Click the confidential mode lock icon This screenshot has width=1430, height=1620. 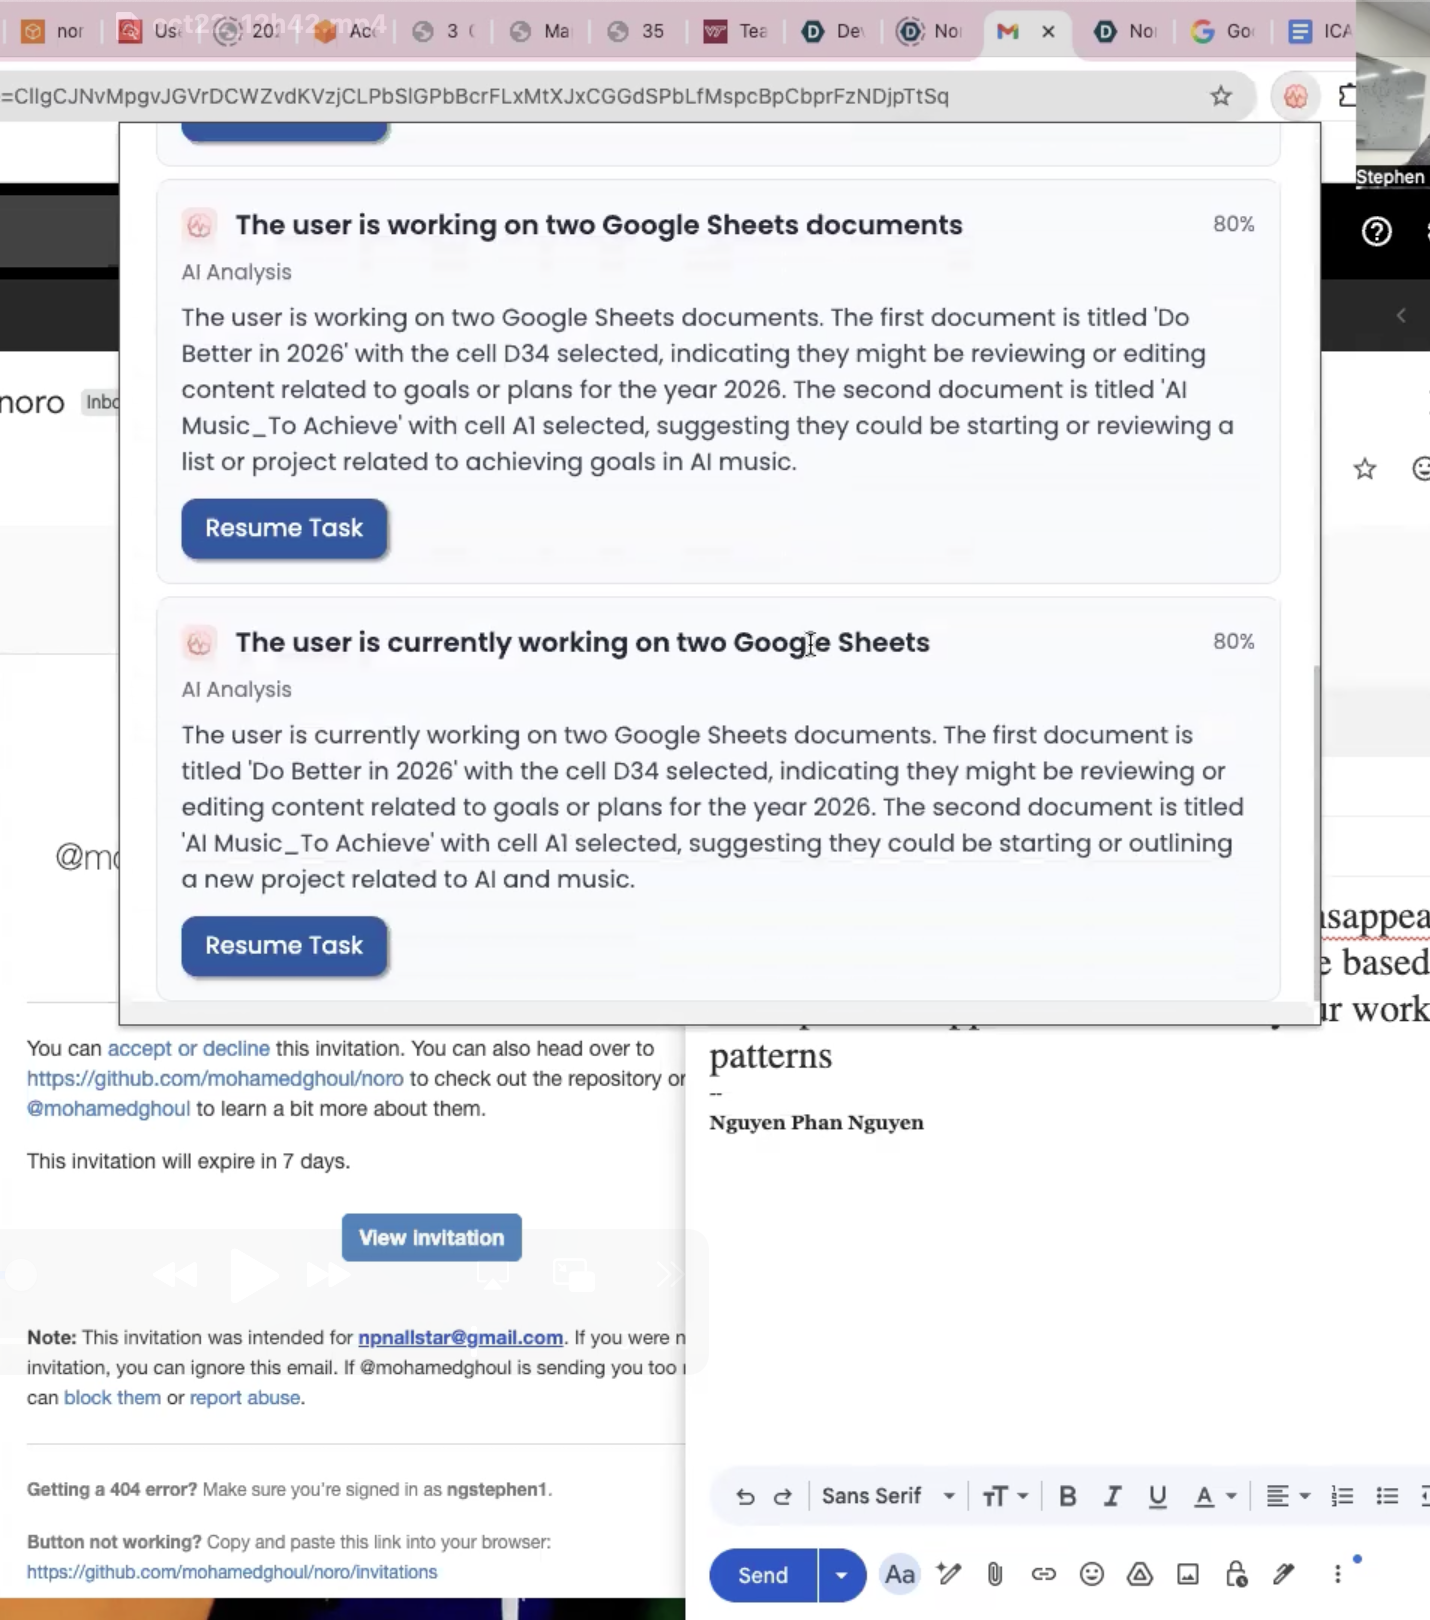1236,1574
